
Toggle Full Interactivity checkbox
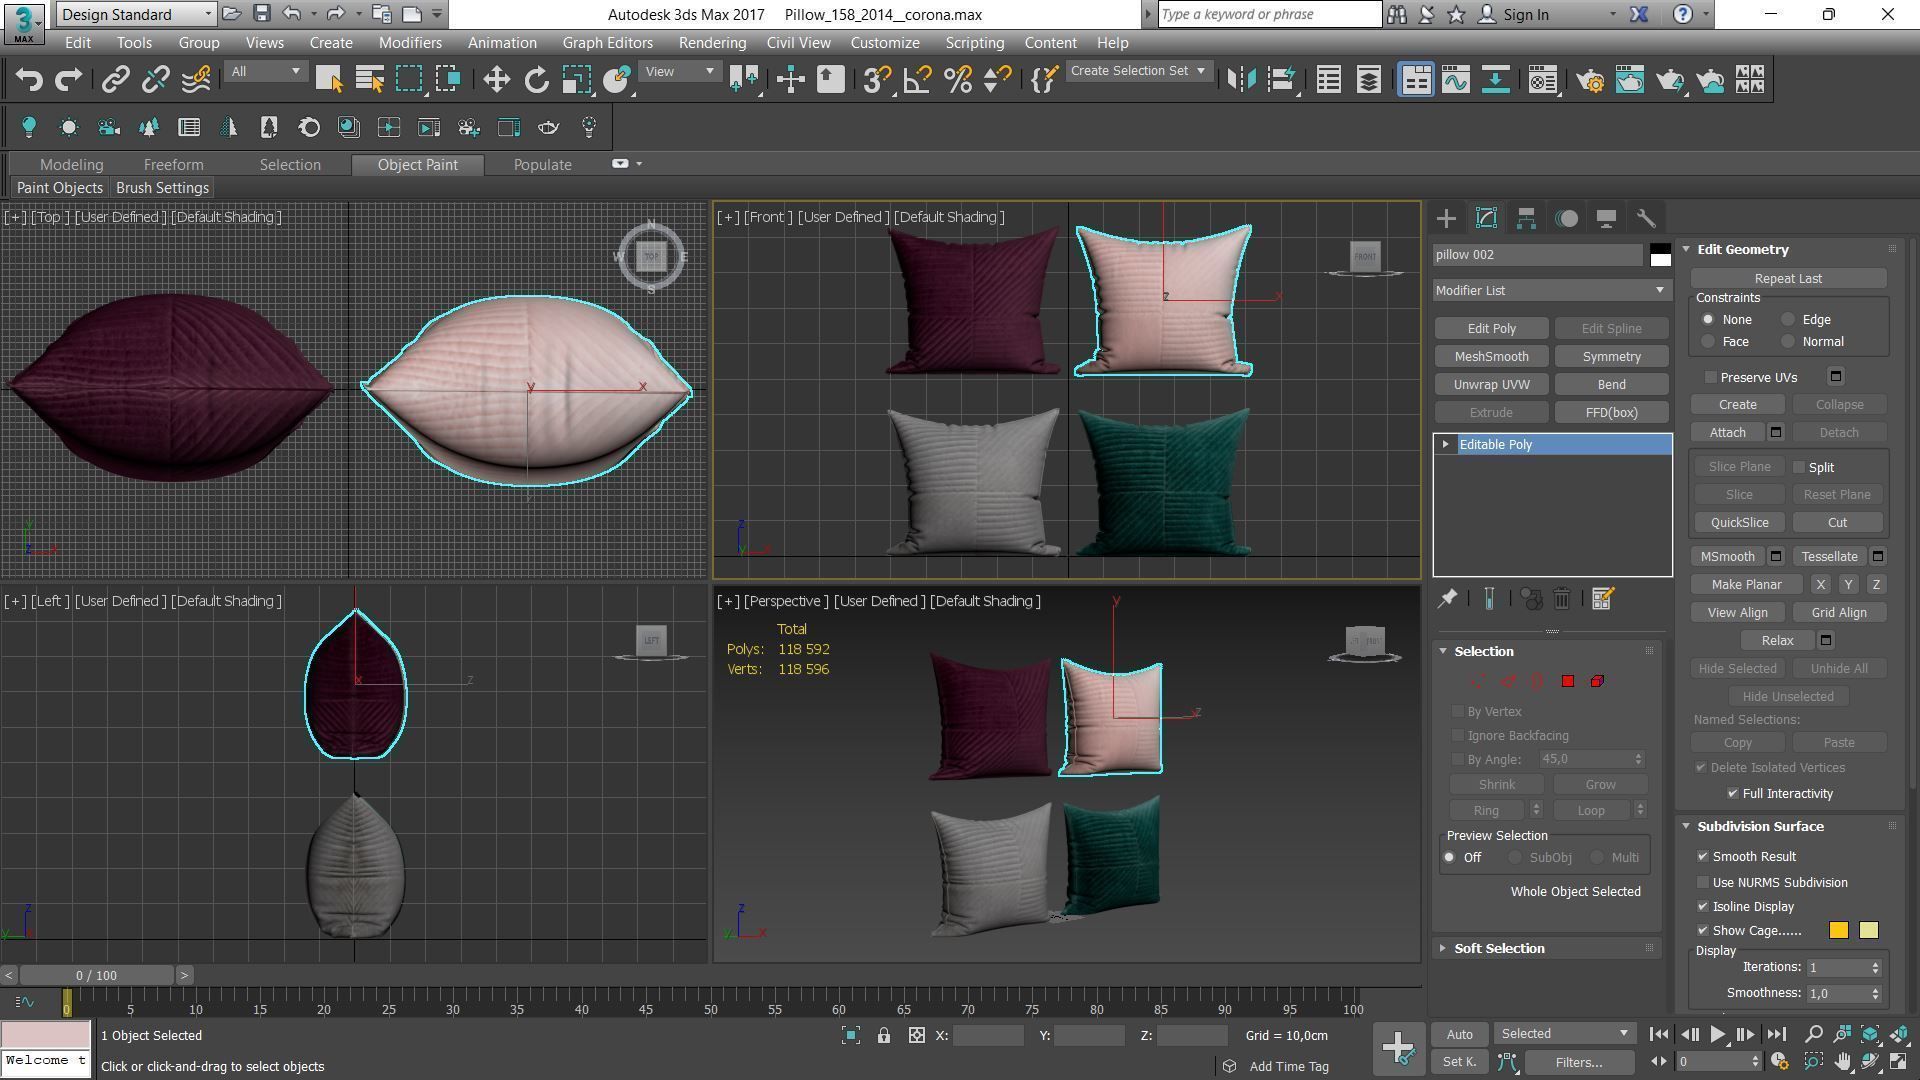tap(1733, 794)
